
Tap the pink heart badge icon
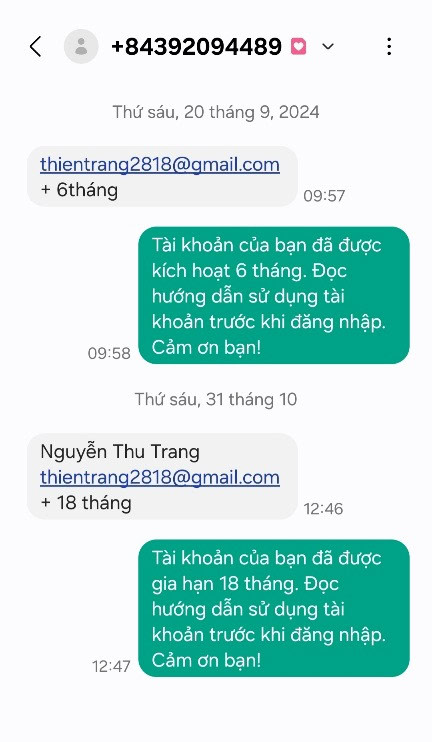click(x=298, y=46)
